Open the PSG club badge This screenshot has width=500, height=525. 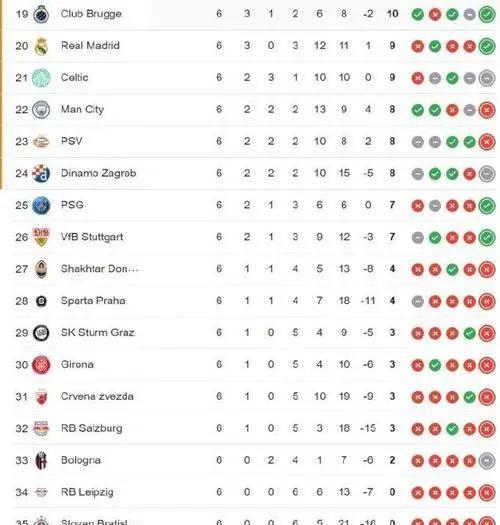click(41, 205)
